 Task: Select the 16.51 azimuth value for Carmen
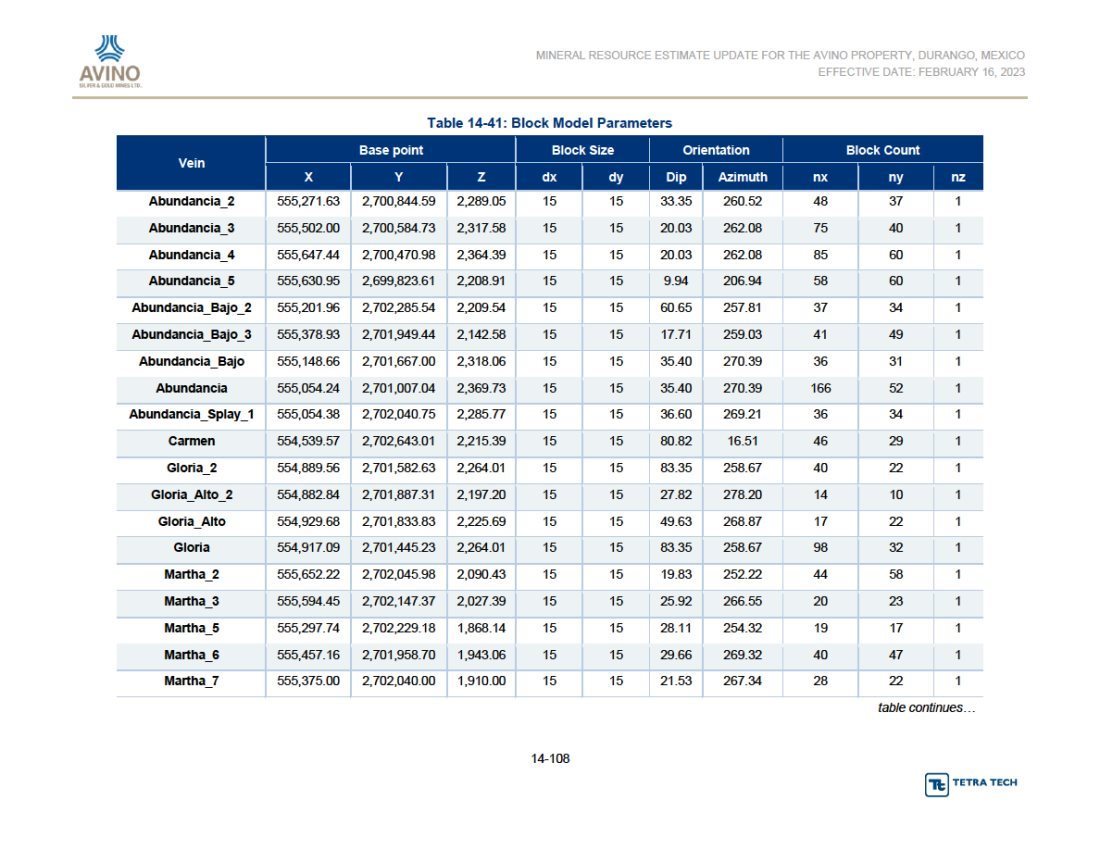[742, 441]
